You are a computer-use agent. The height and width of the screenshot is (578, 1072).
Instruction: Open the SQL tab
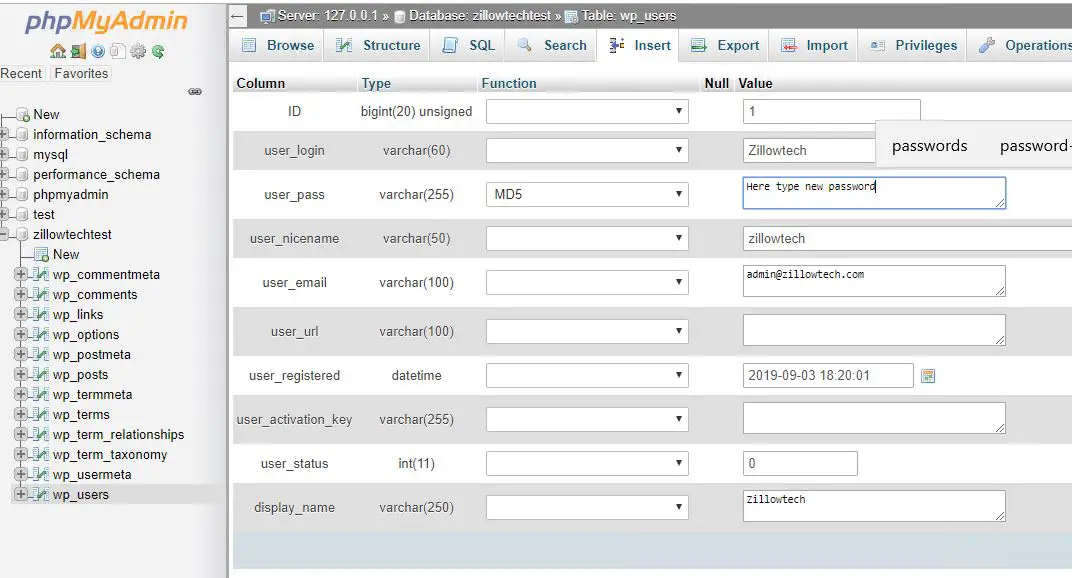468,45
